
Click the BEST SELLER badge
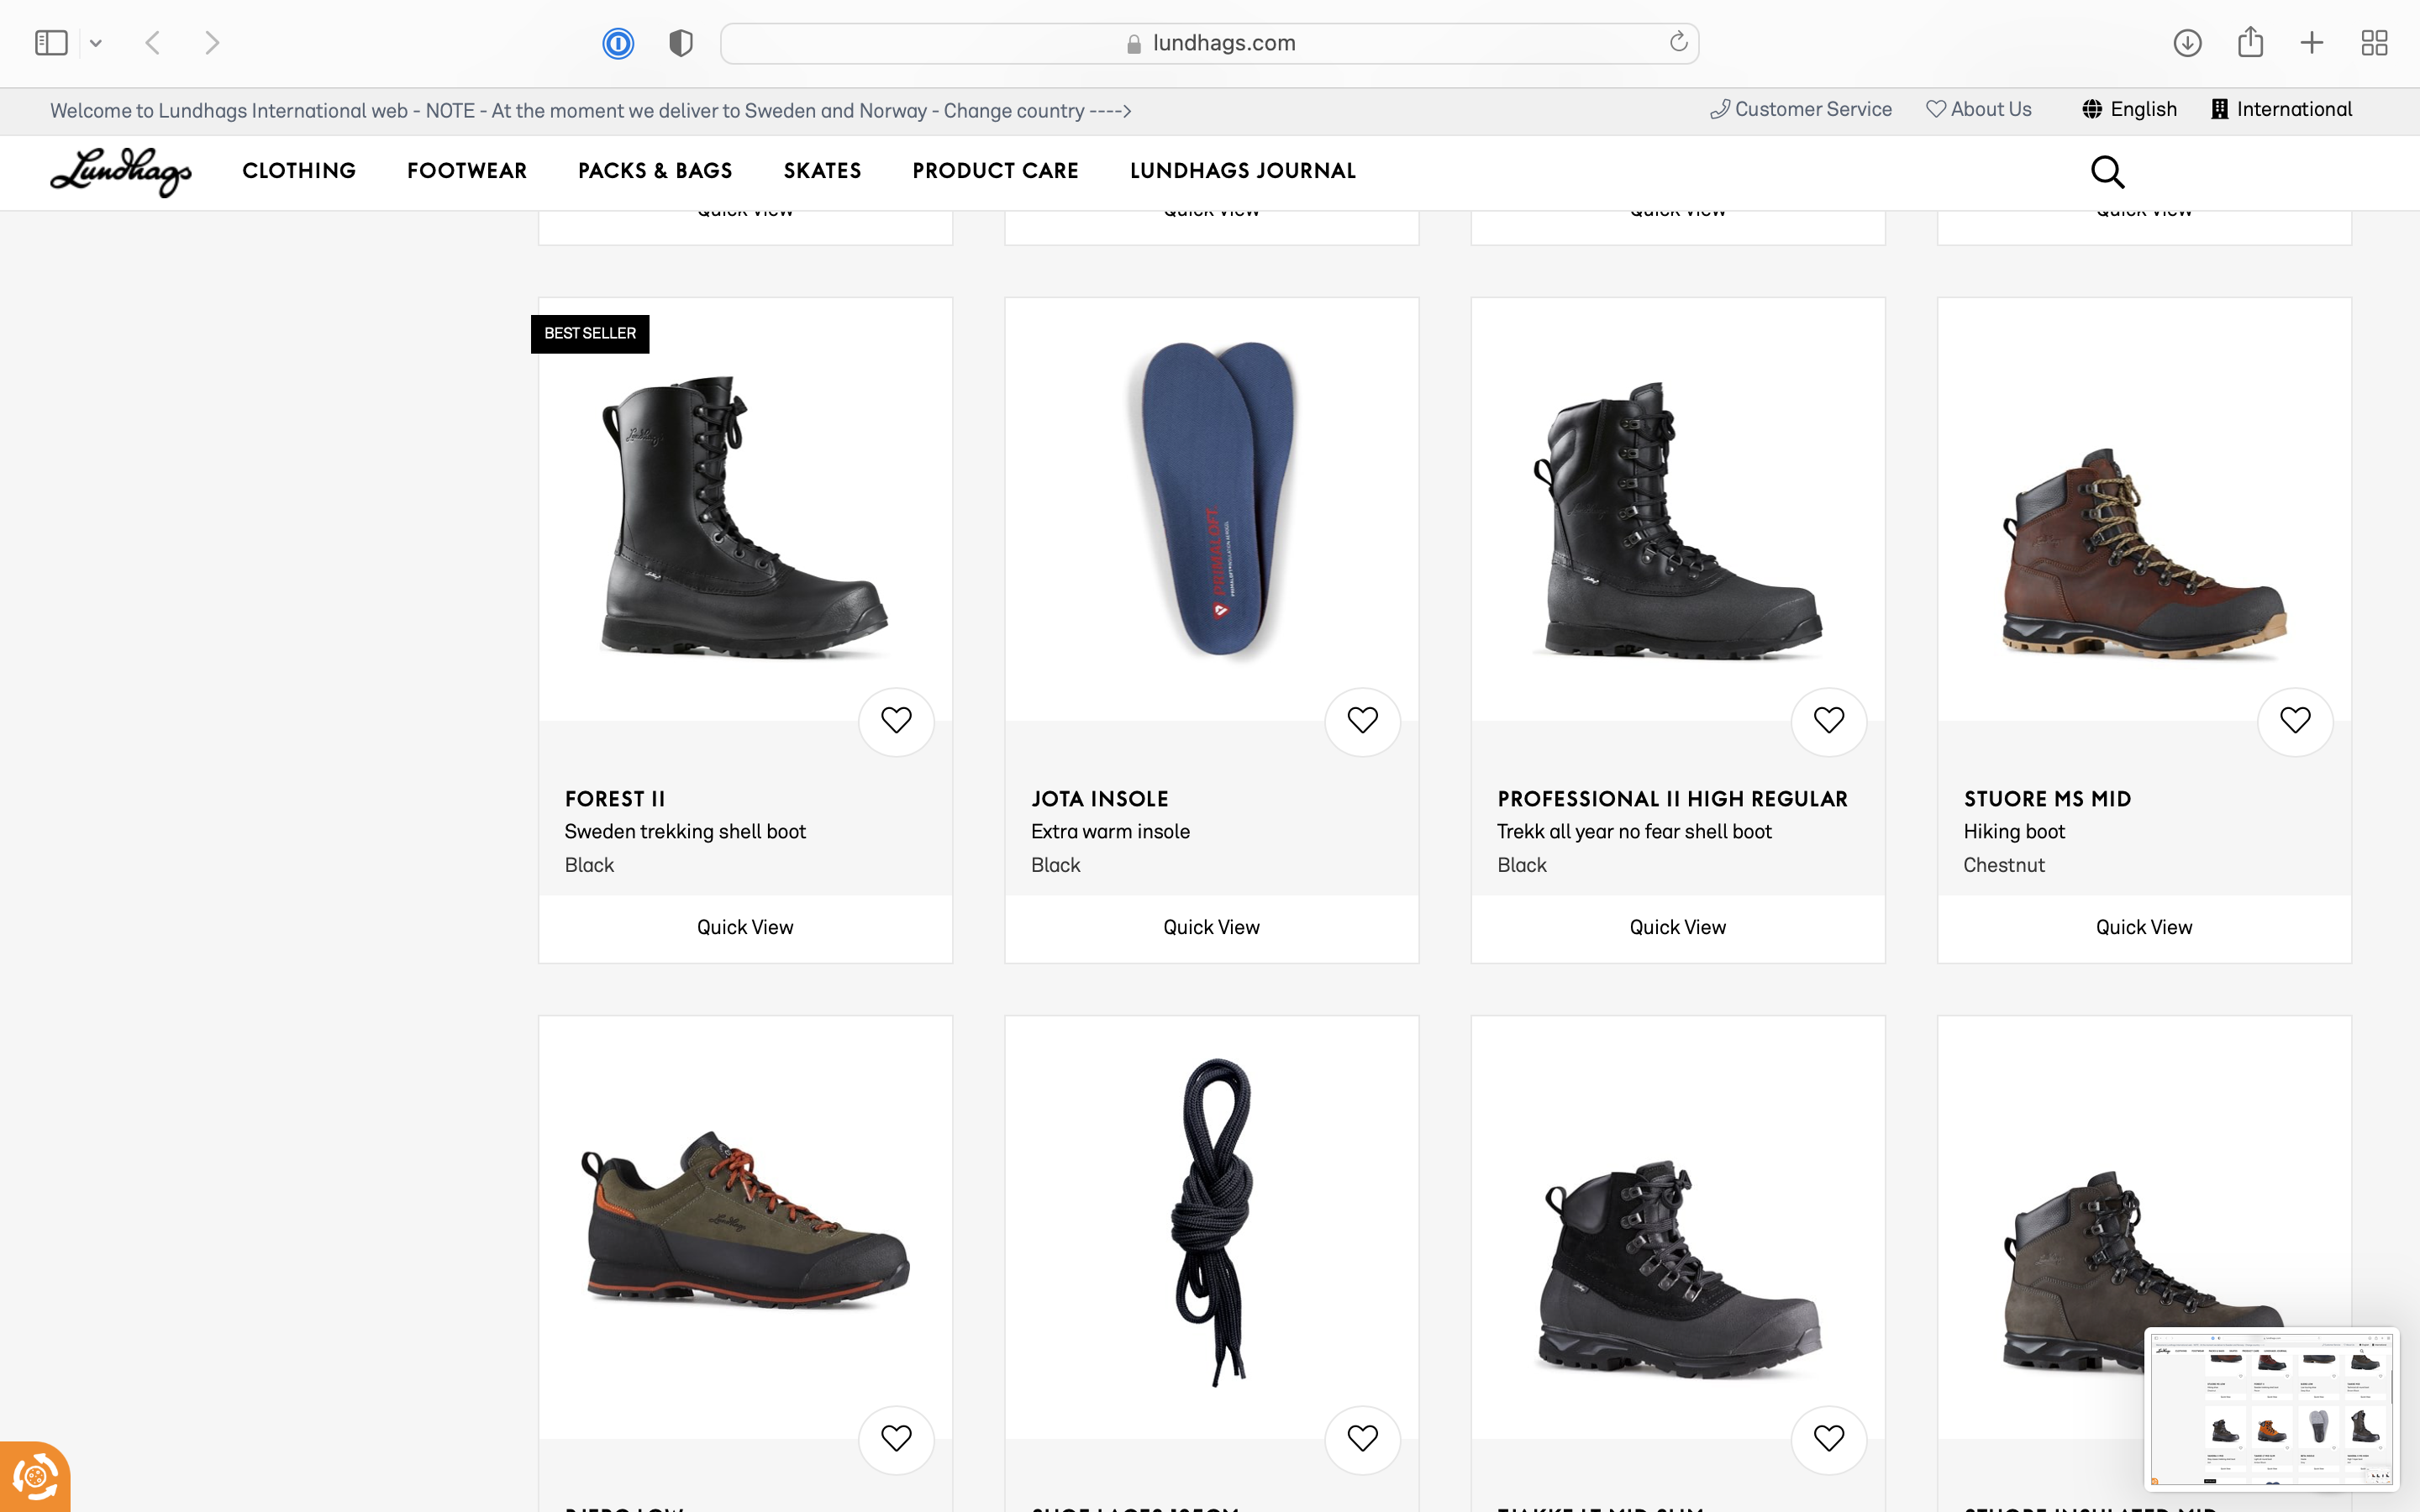tap(590, 334)
